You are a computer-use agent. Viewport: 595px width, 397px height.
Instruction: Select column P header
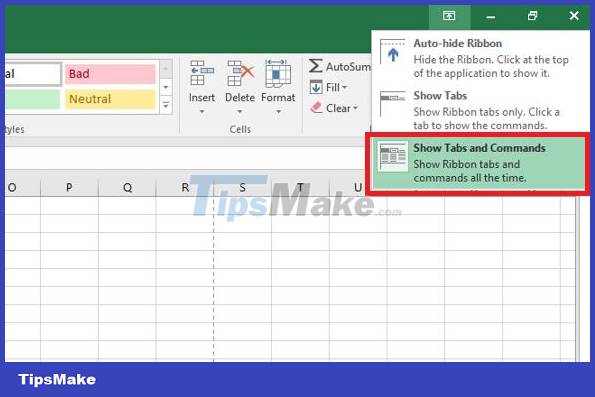click(x=69, y=187)
